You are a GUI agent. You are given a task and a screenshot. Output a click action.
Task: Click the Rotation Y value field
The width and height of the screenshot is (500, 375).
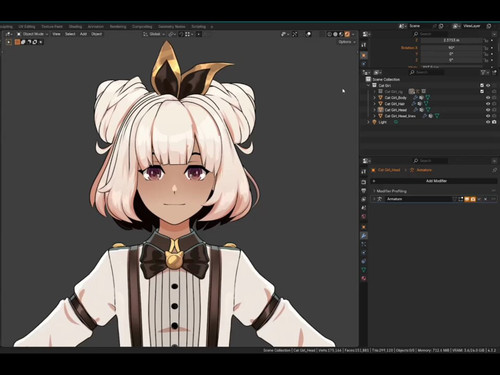[451, 54]
